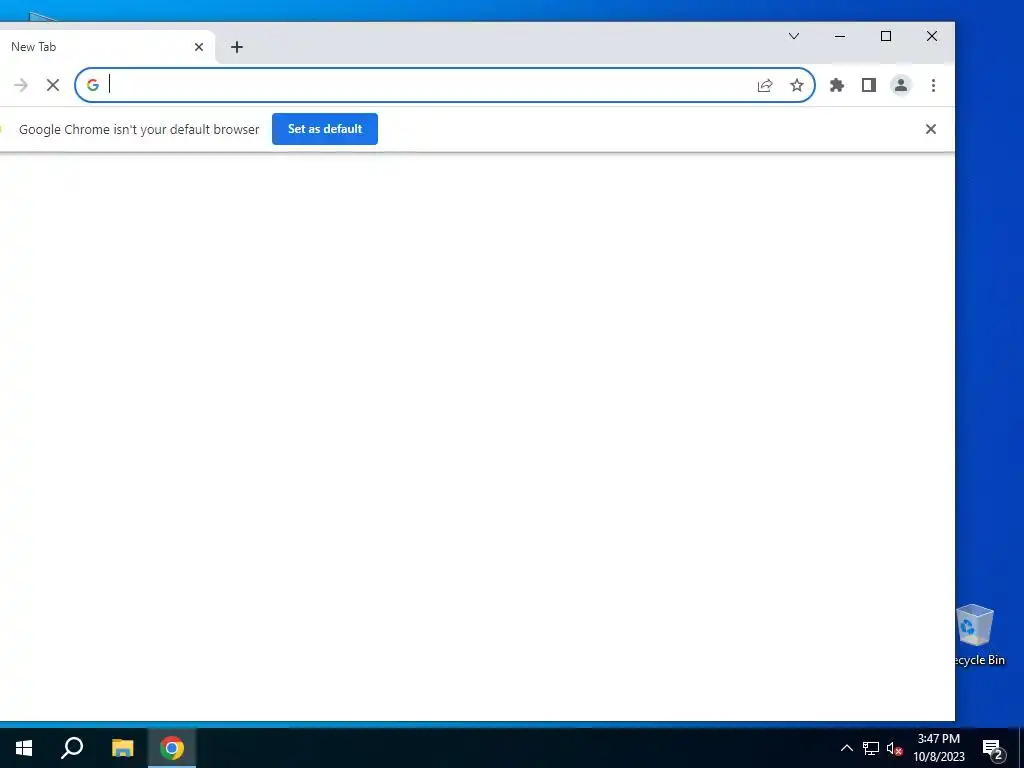Click the forward navigation arrow

click(21, 85)
